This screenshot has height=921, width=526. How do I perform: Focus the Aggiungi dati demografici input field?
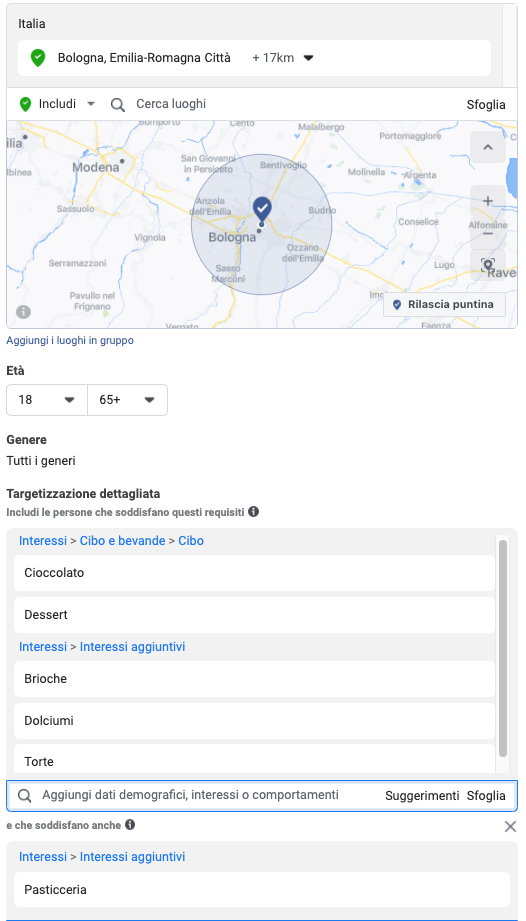[190, 795]
